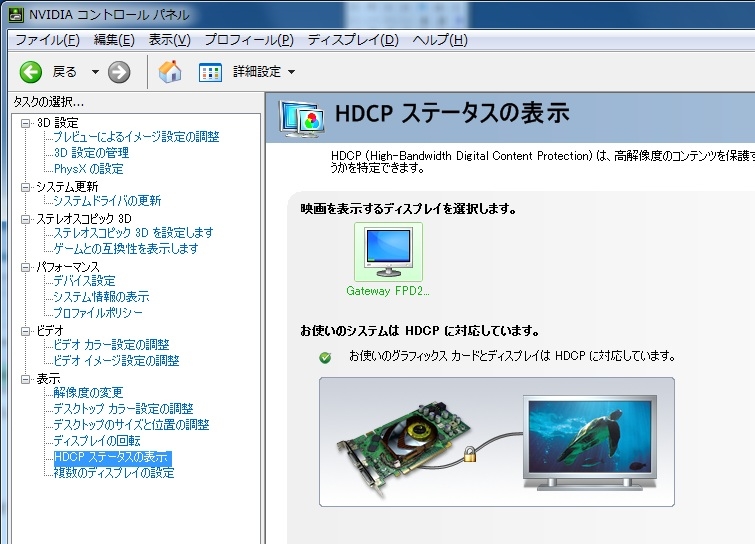Collapse the 表示 tree node

coord(25,379)
